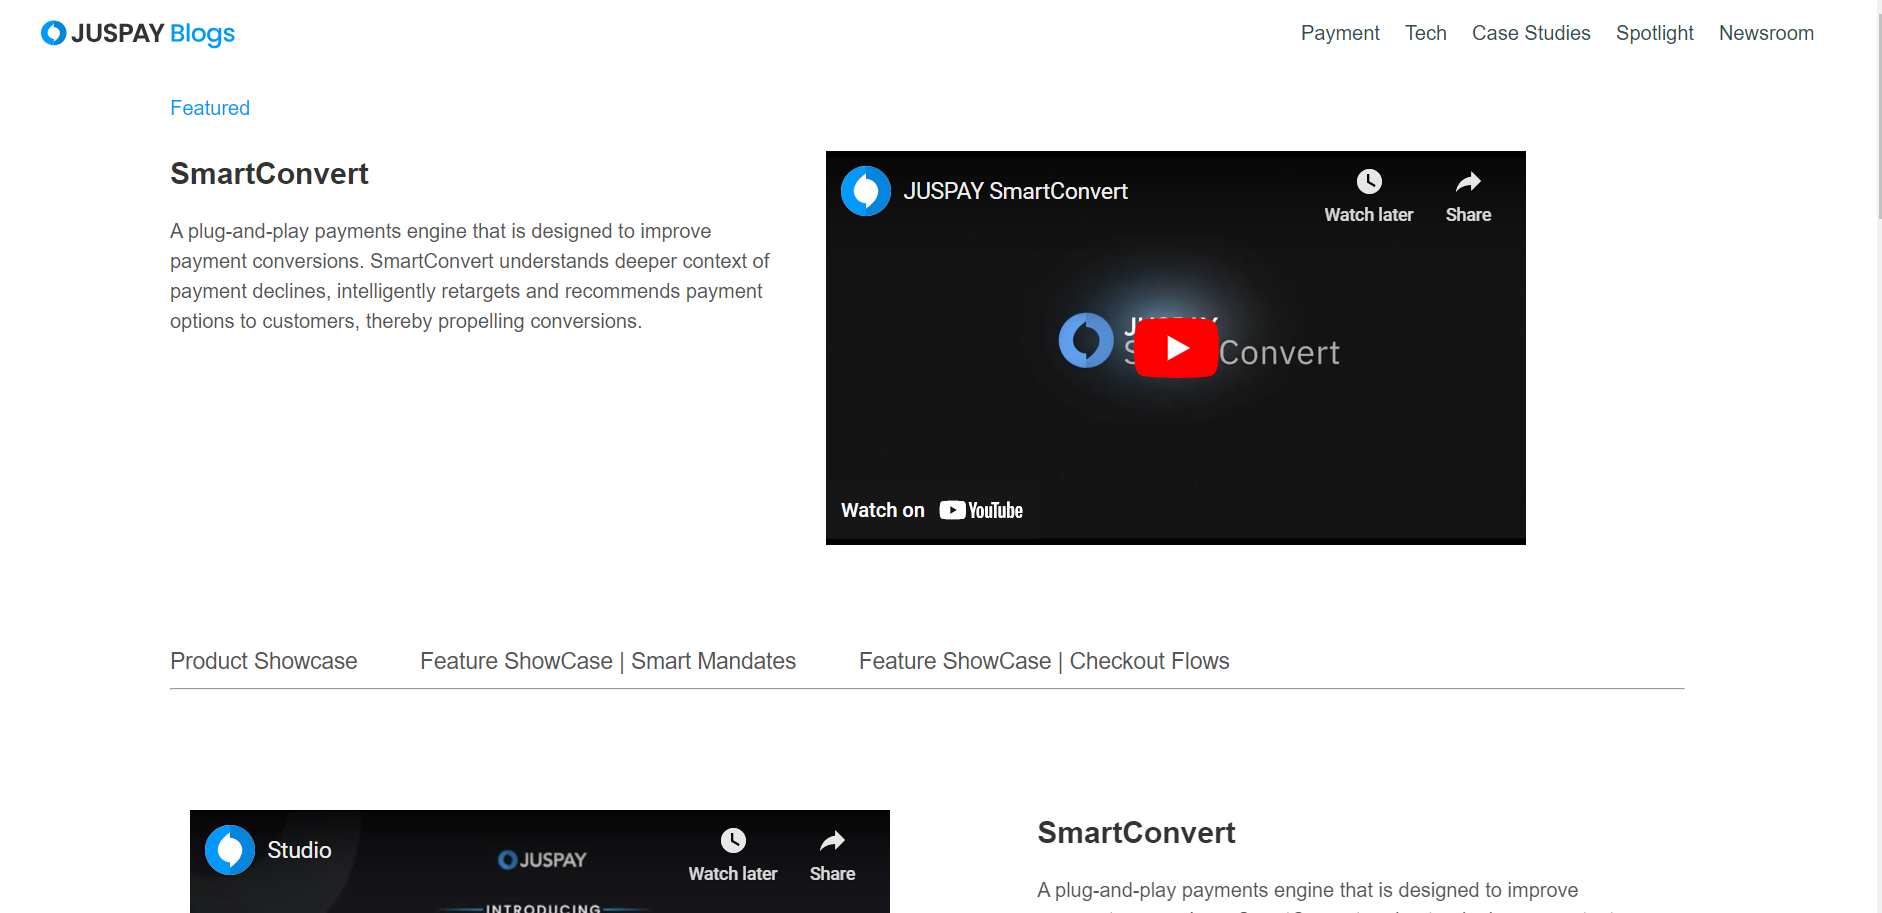
Task: Click the YouTube logo next to Watch on
Action: [981, 510]
